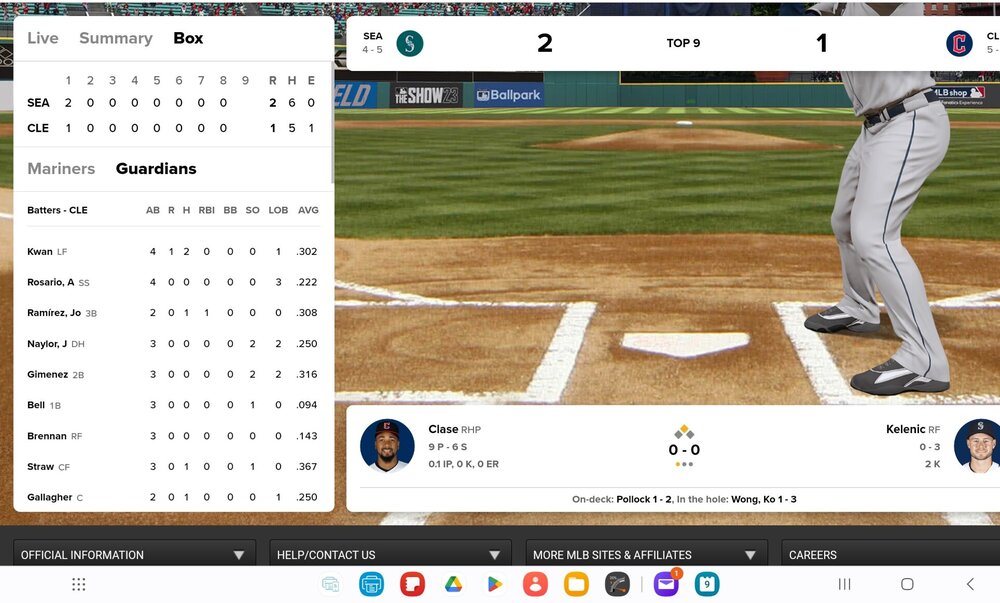The width and height of the screenshot is (1000, 603).
Task: Select the Box tab
Action: click(188, 38)
